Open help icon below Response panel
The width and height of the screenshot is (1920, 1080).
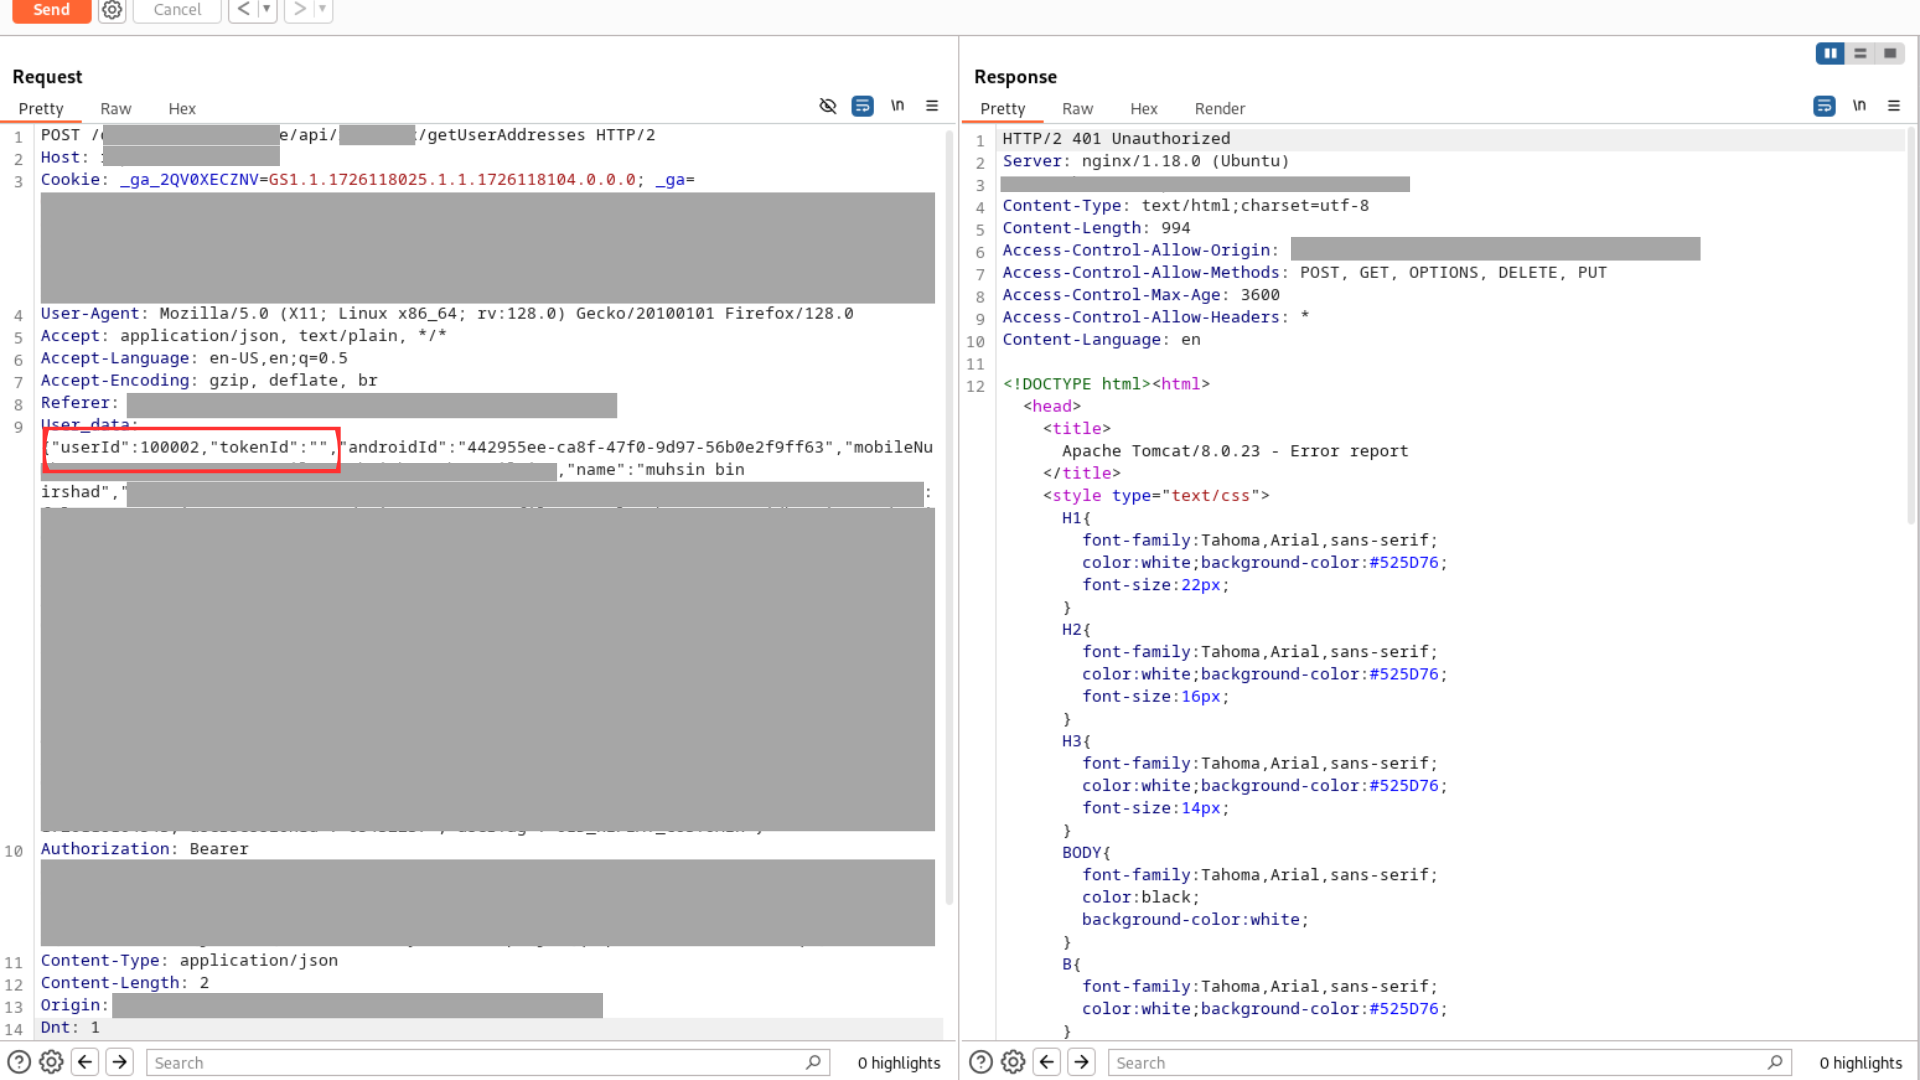(x=981, y=1062)
